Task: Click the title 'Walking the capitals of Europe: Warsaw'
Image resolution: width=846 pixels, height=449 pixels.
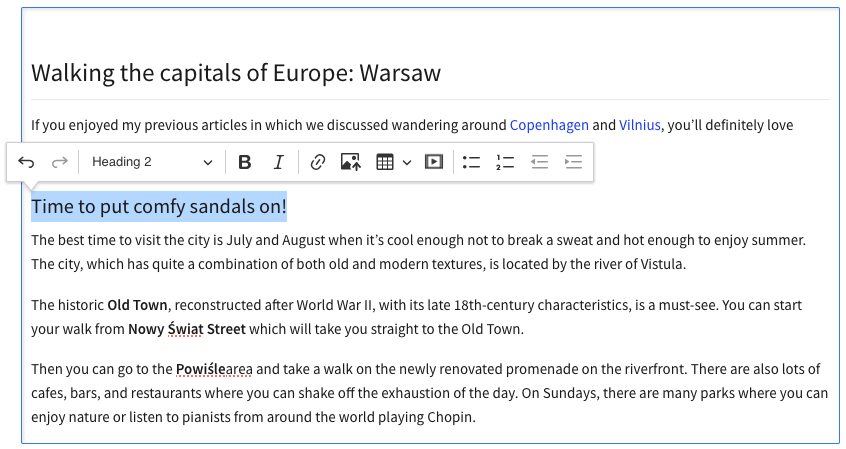Action: pos(236,73)
